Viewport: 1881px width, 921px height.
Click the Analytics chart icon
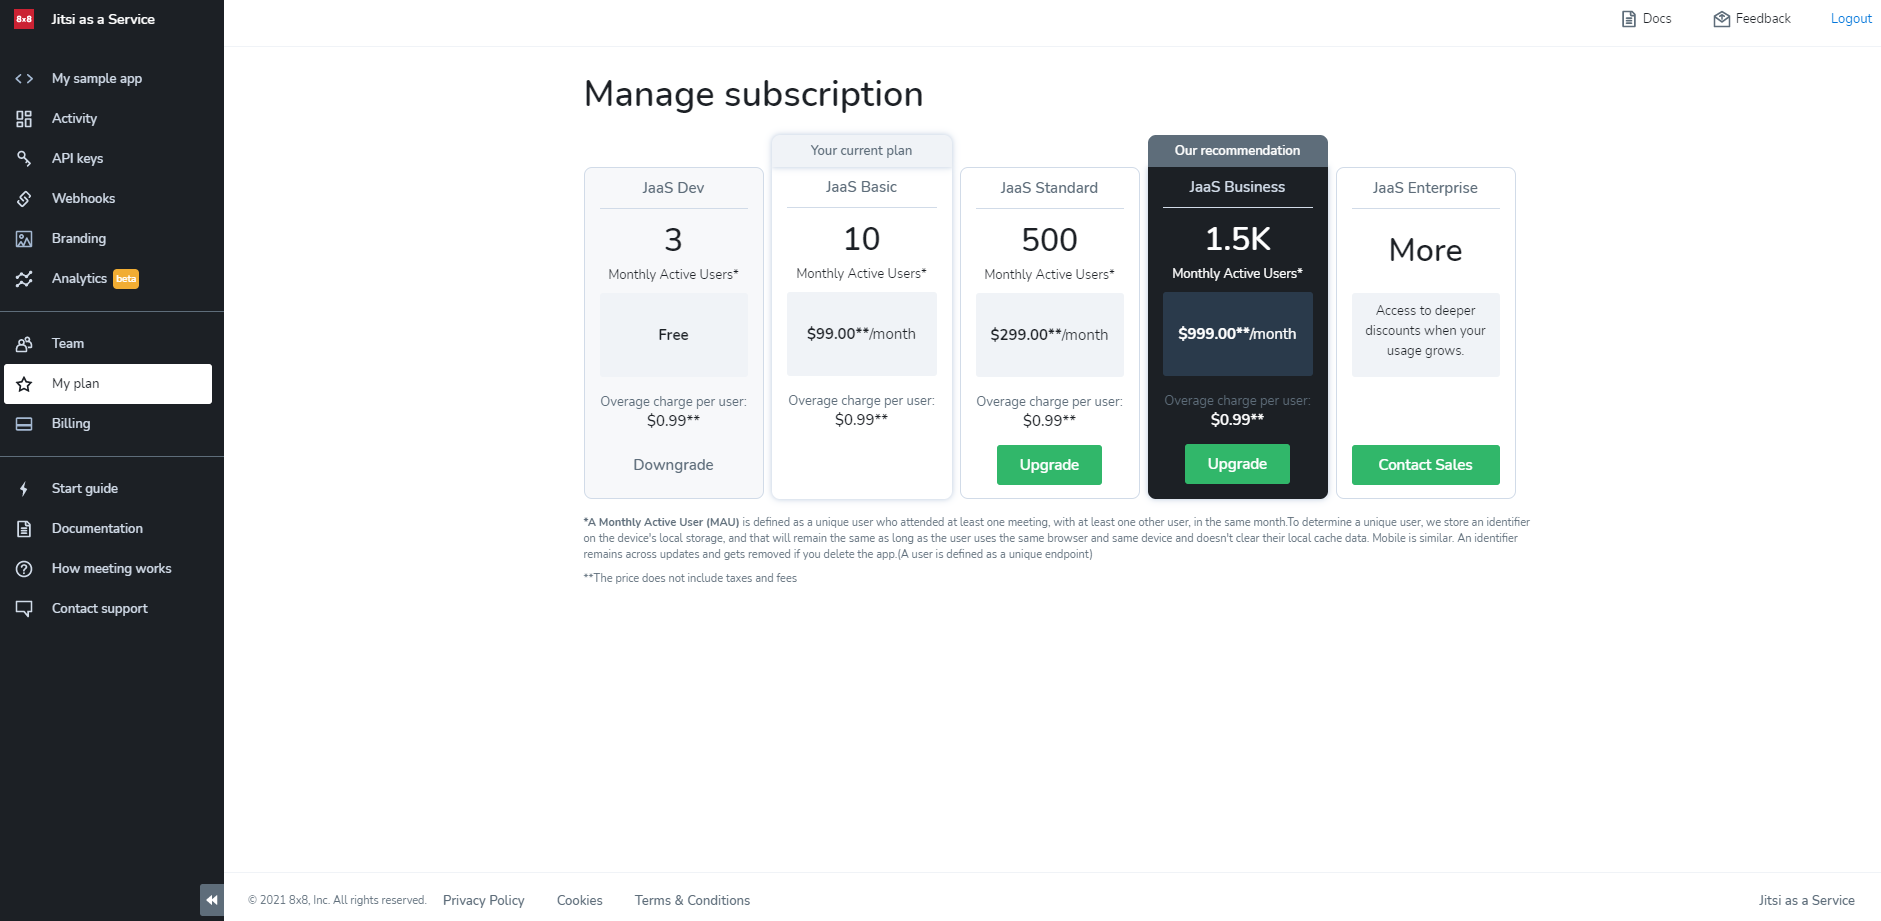pos(24,279)
